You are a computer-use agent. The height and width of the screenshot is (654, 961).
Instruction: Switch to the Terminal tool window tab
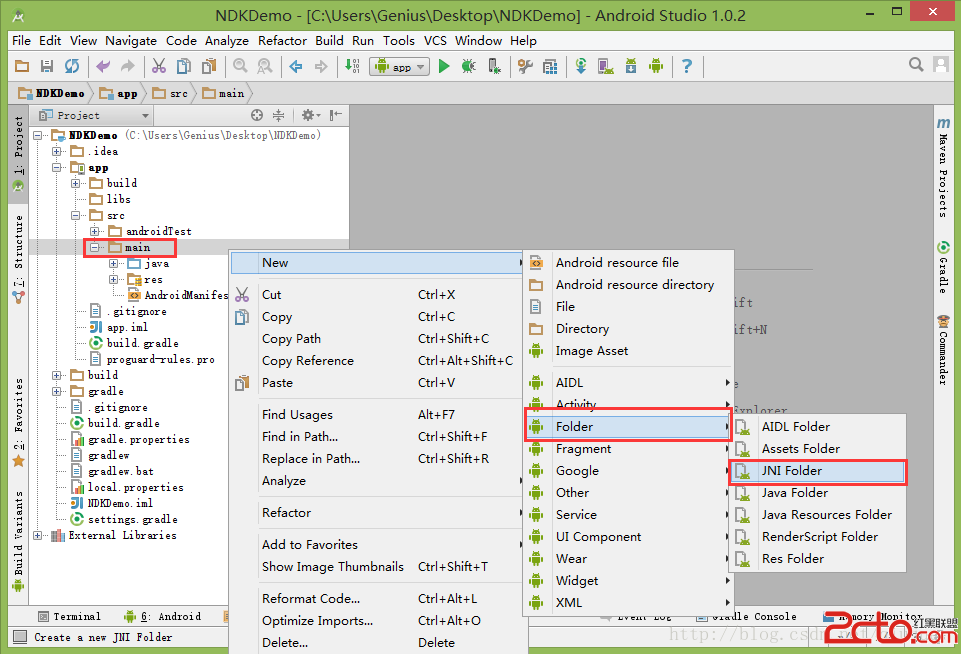click(68, 617)
